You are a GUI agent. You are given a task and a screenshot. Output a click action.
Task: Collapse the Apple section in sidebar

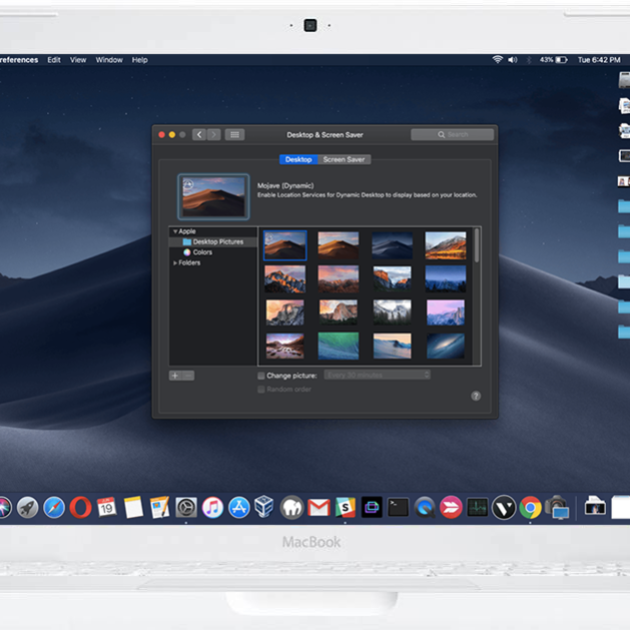point(175,232)
